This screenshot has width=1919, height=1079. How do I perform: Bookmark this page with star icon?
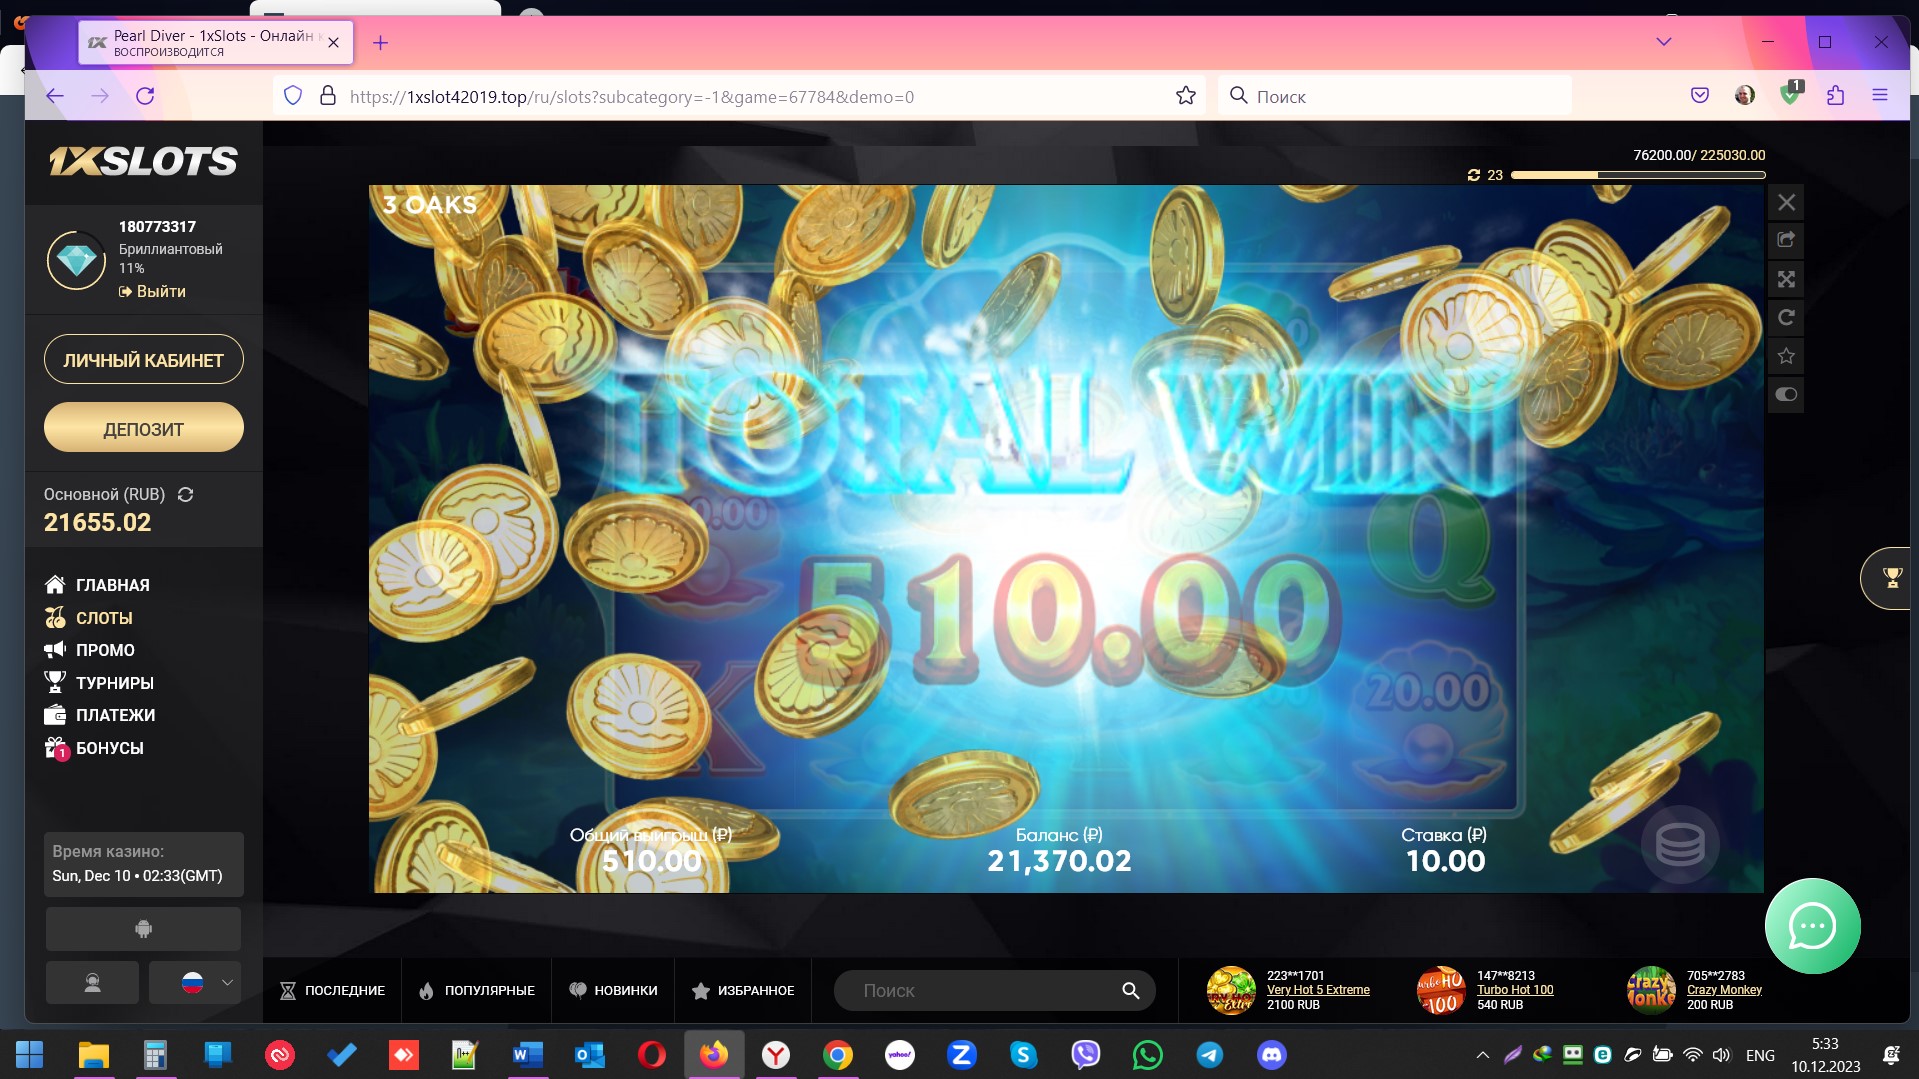coord(1186,96)
